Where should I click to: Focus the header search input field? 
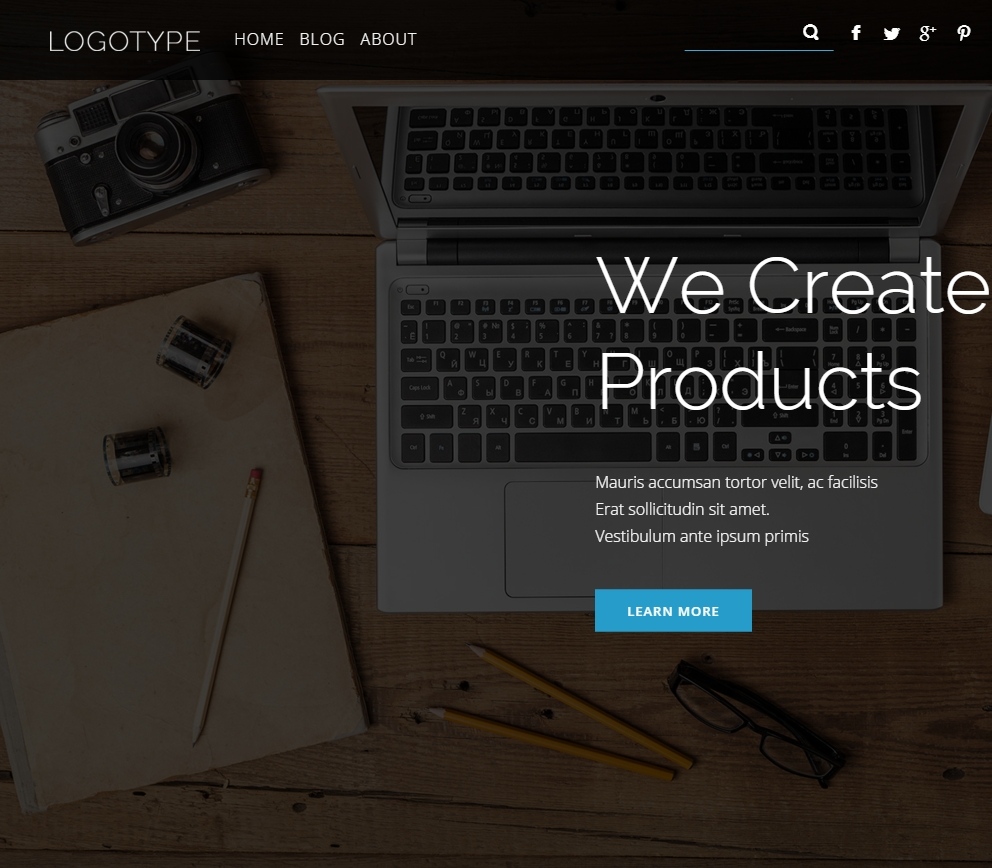click(x=743, y=34)
